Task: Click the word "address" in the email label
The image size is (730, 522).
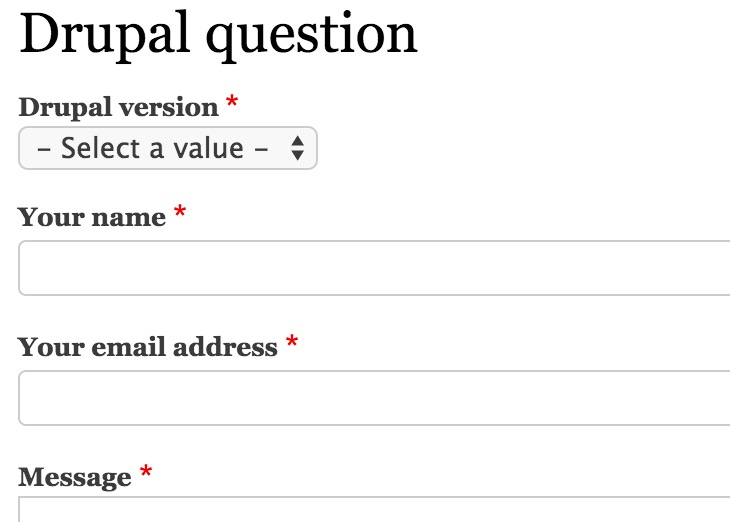Action: tap(225, 347)
